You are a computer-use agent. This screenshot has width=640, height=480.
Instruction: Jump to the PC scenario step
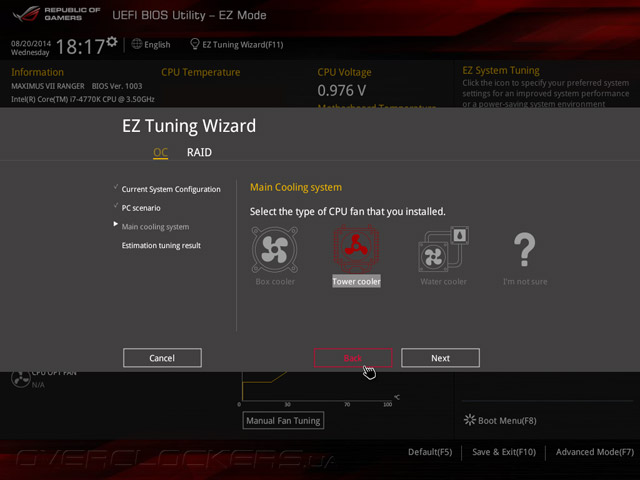141,208
